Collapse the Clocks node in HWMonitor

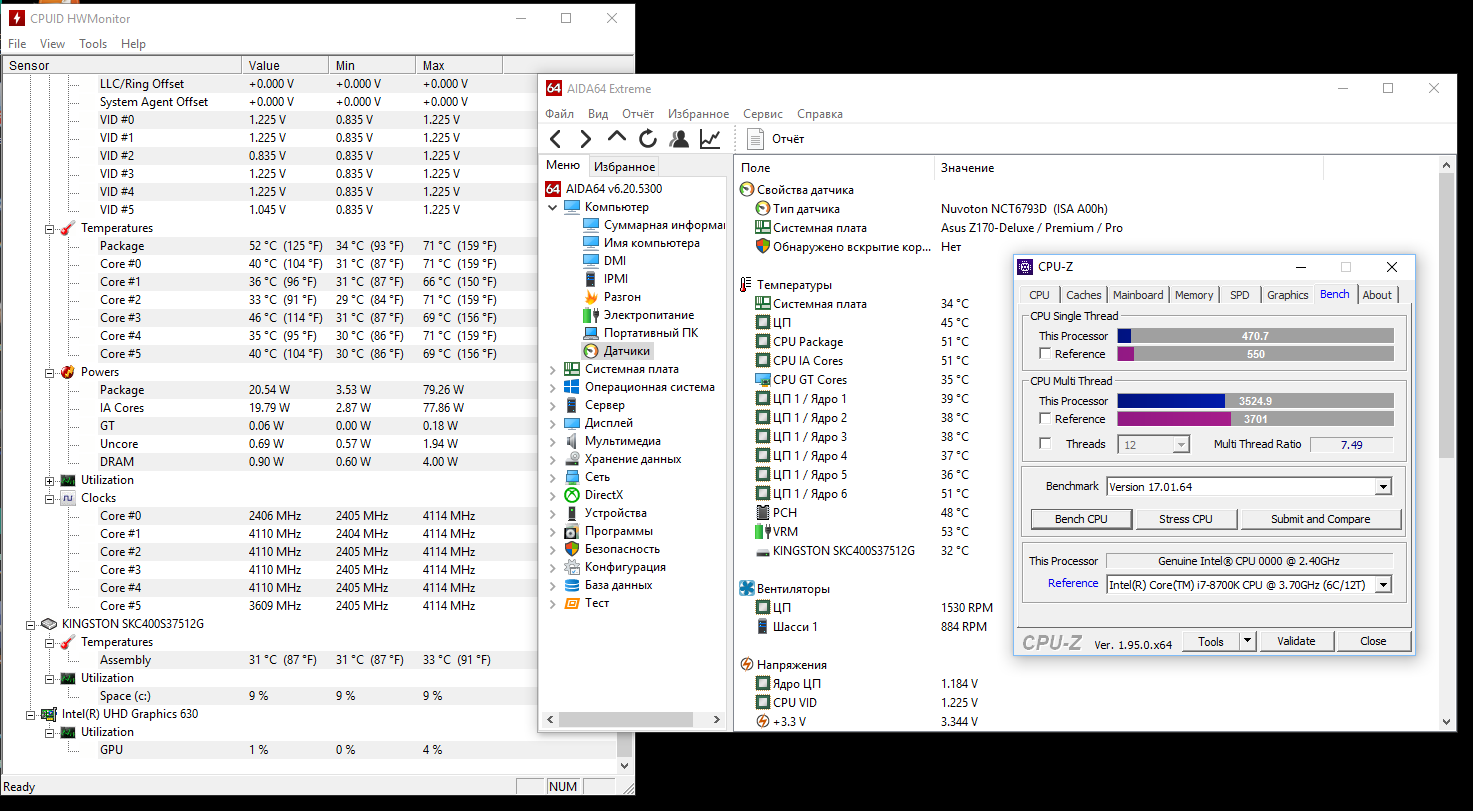48,498
